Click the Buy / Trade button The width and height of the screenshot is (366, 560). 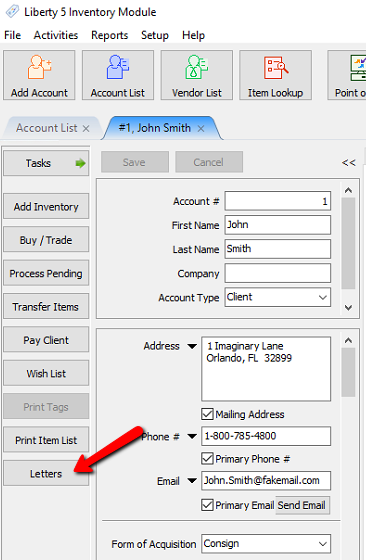tap(46, 240)
